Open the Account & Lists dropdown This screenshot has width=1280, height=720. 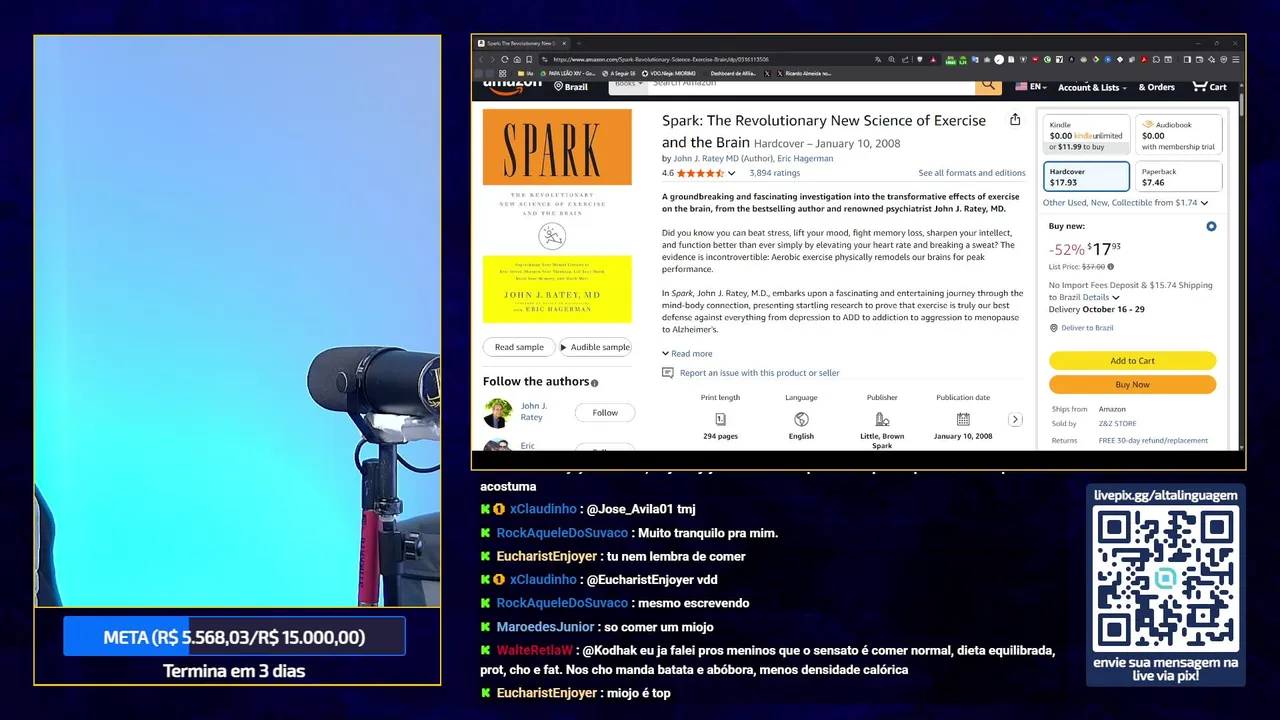(1092, 87)
